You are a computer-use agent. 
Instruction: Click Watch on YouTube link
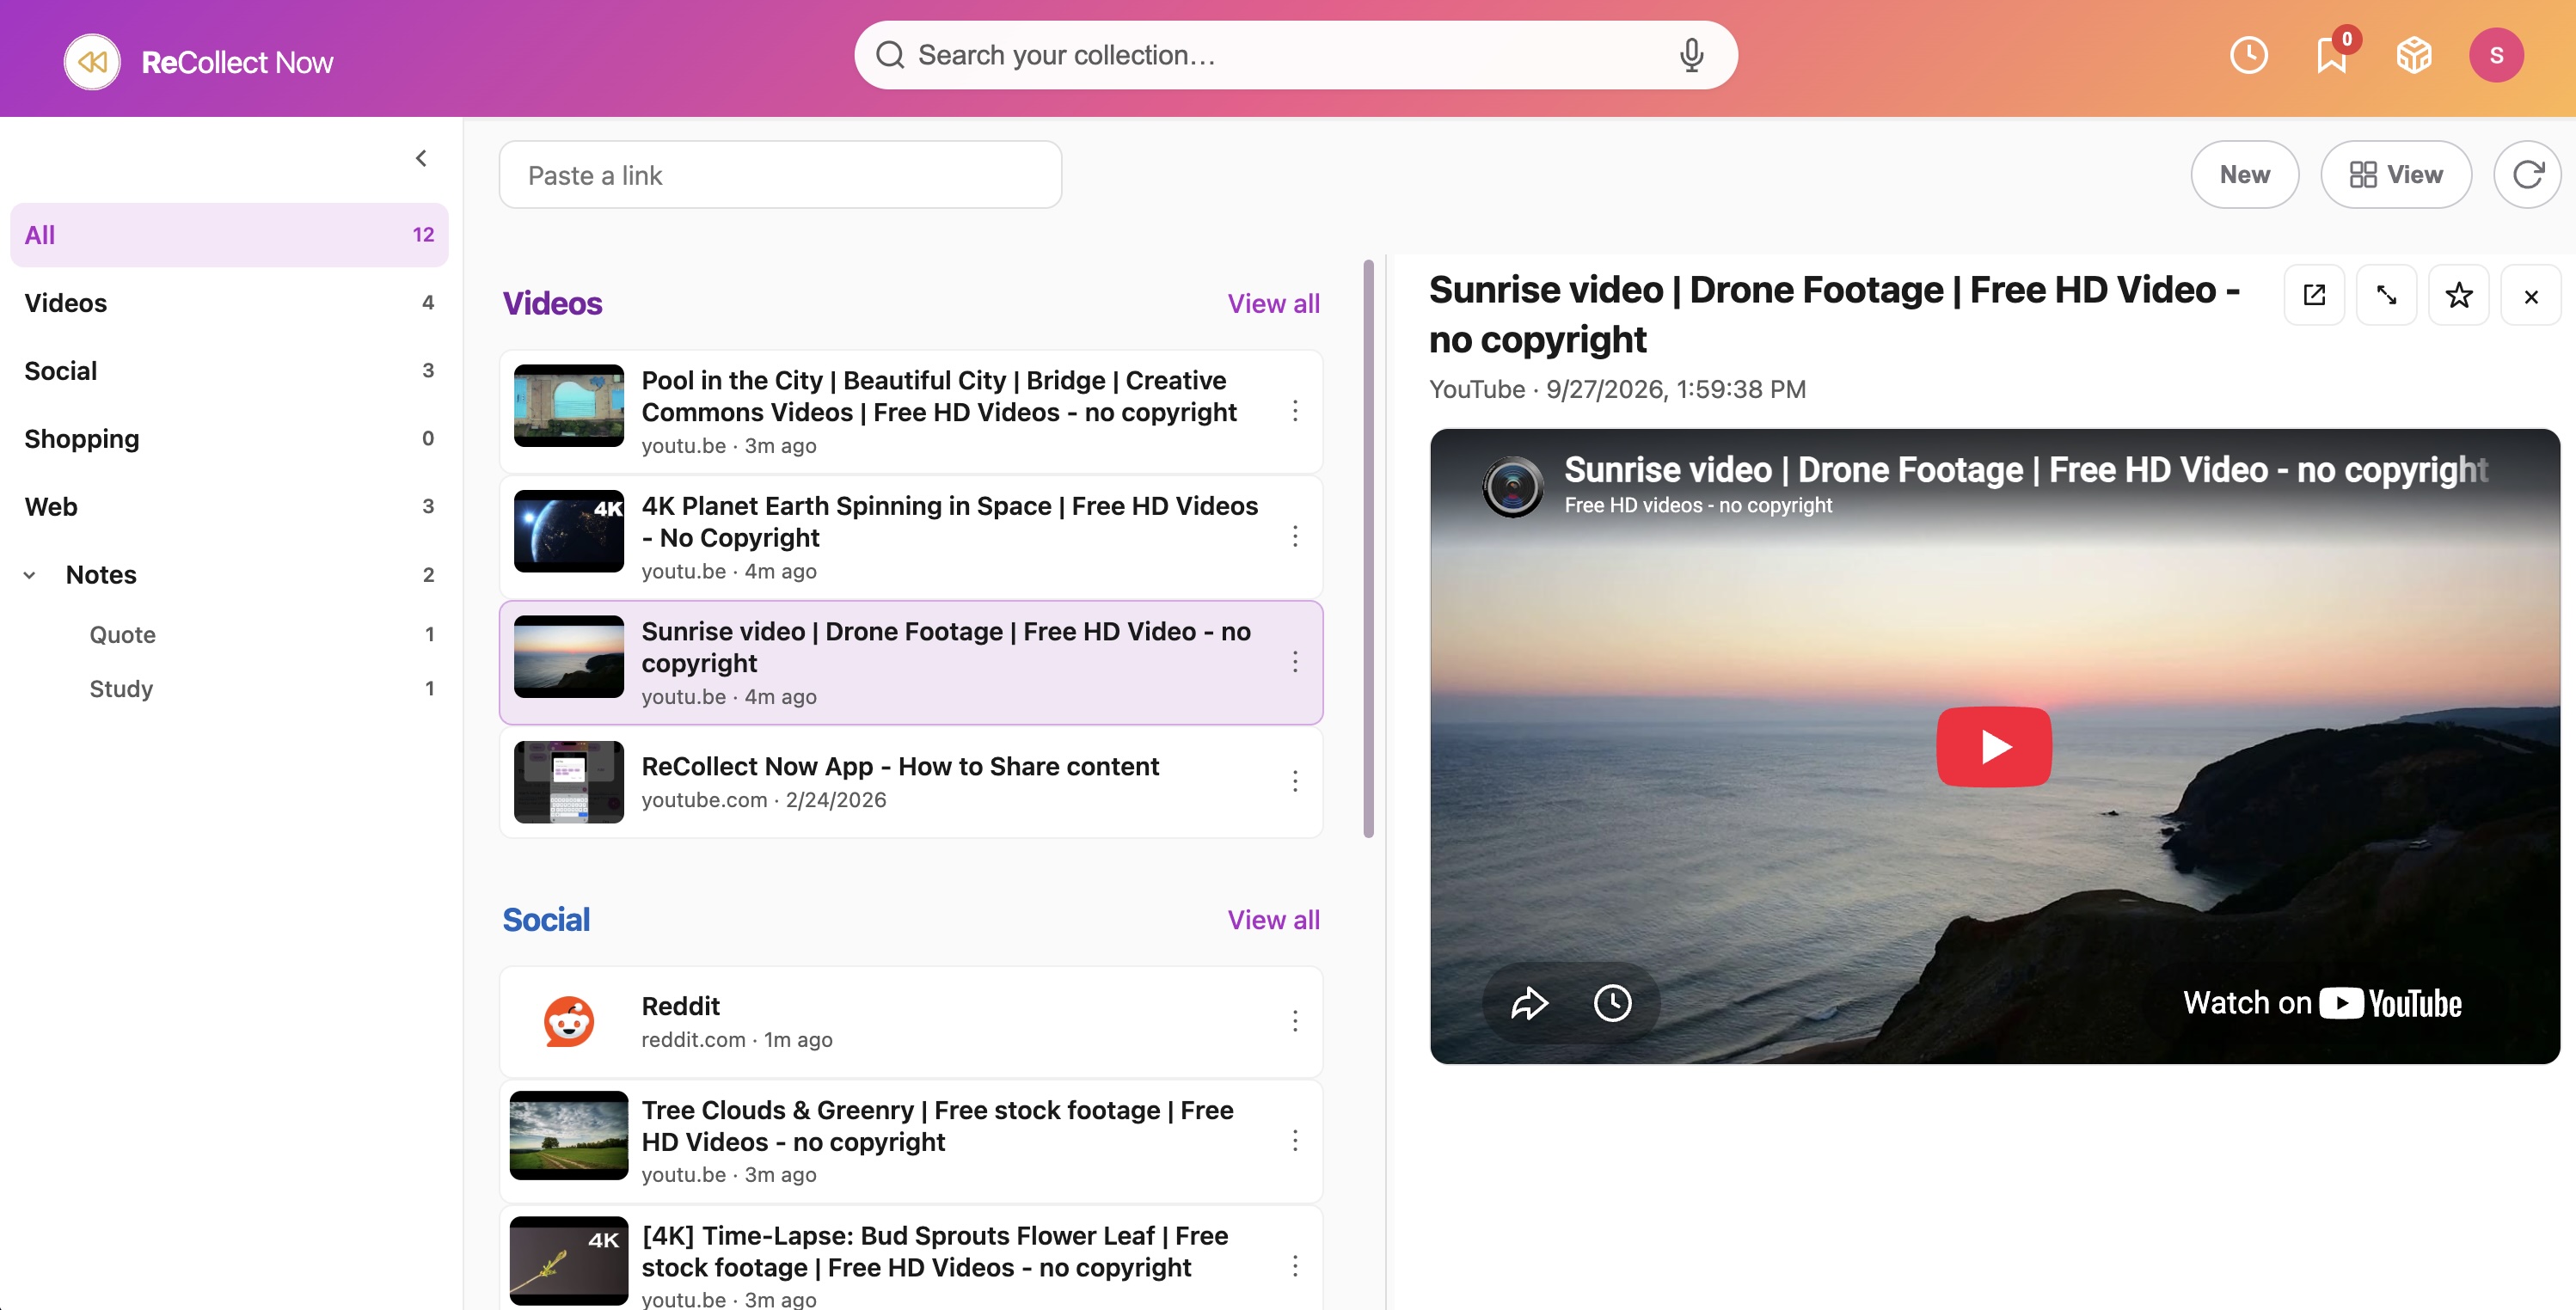pos(2322,1003)
